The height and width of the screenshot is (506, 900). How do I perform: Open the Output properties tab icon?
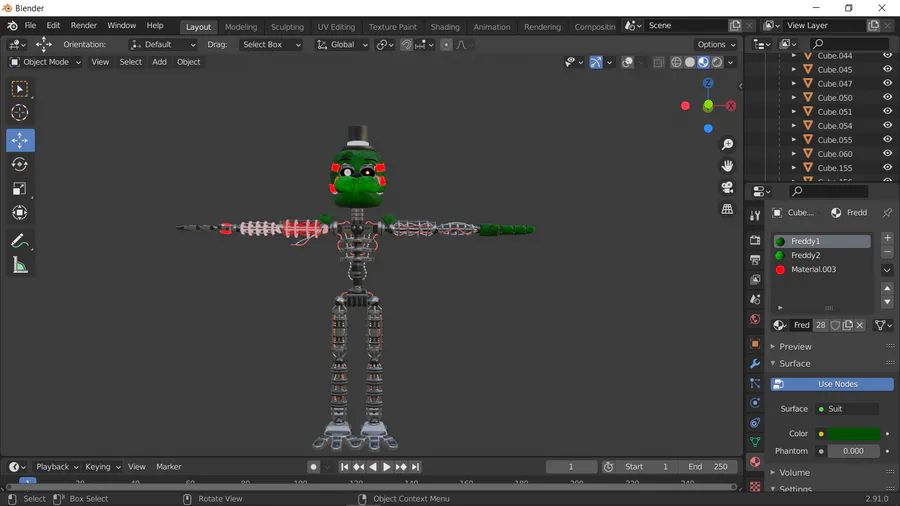[755, 260]
